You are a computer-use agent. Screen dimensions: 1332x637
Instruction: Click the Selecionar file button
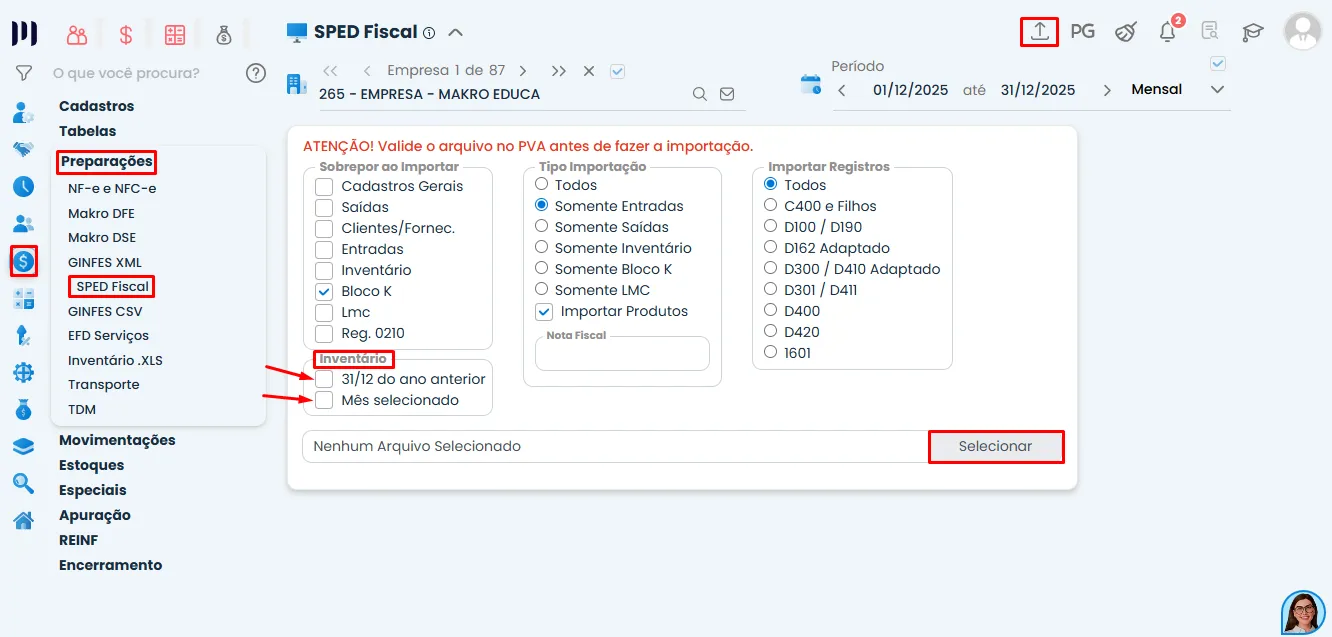(996, 447)
